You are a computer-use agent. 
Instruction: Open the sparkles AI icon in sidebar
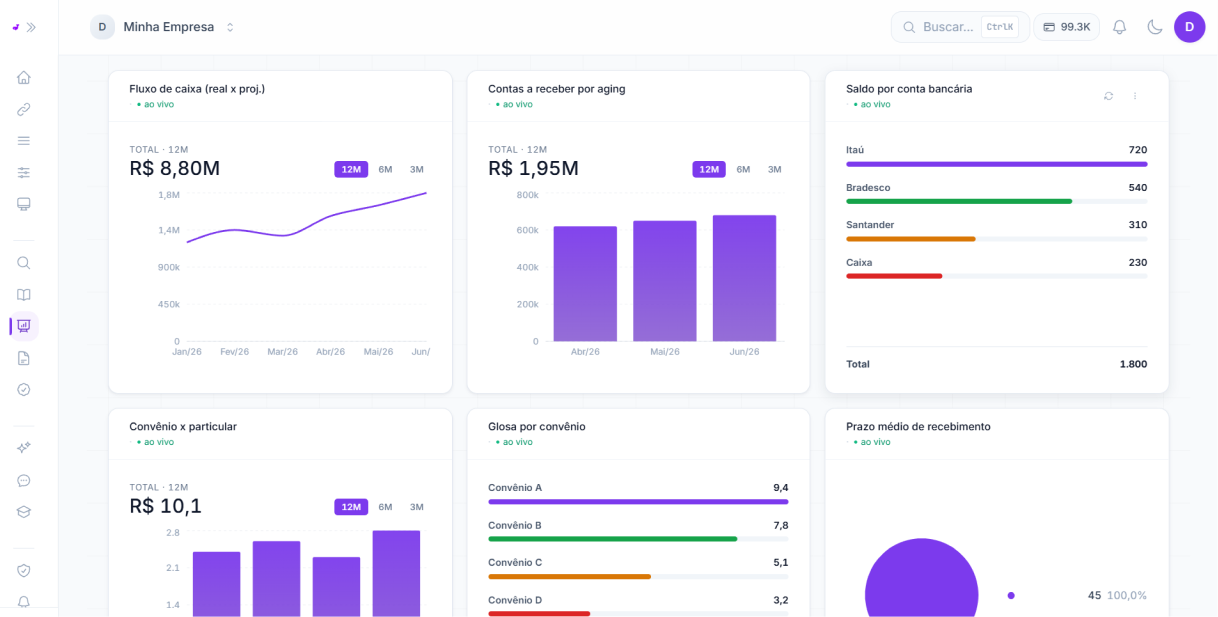click(x=24, y=448)
